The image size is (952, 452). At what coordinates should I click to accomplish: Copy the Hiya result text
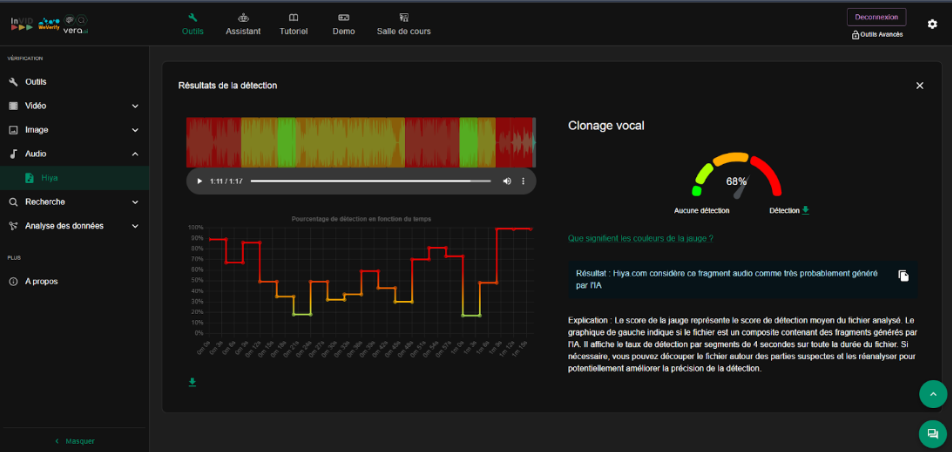(x=903, y=276)
